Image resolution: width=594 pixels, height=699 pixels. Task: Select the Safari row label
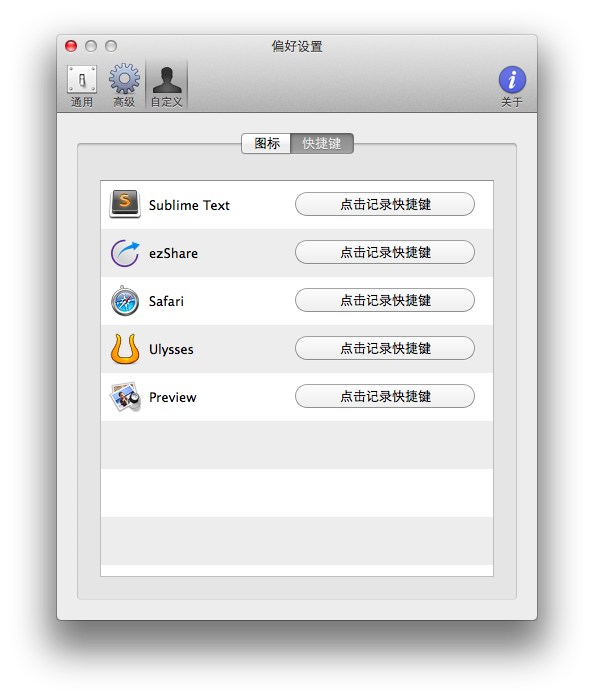click(166, 301)
